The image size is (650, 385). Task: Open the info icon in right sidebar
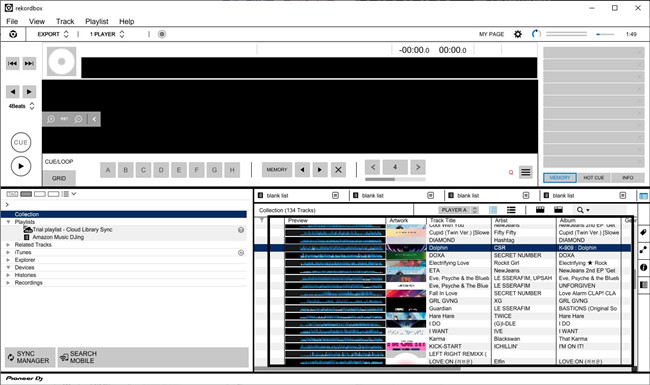pos(643,267)
